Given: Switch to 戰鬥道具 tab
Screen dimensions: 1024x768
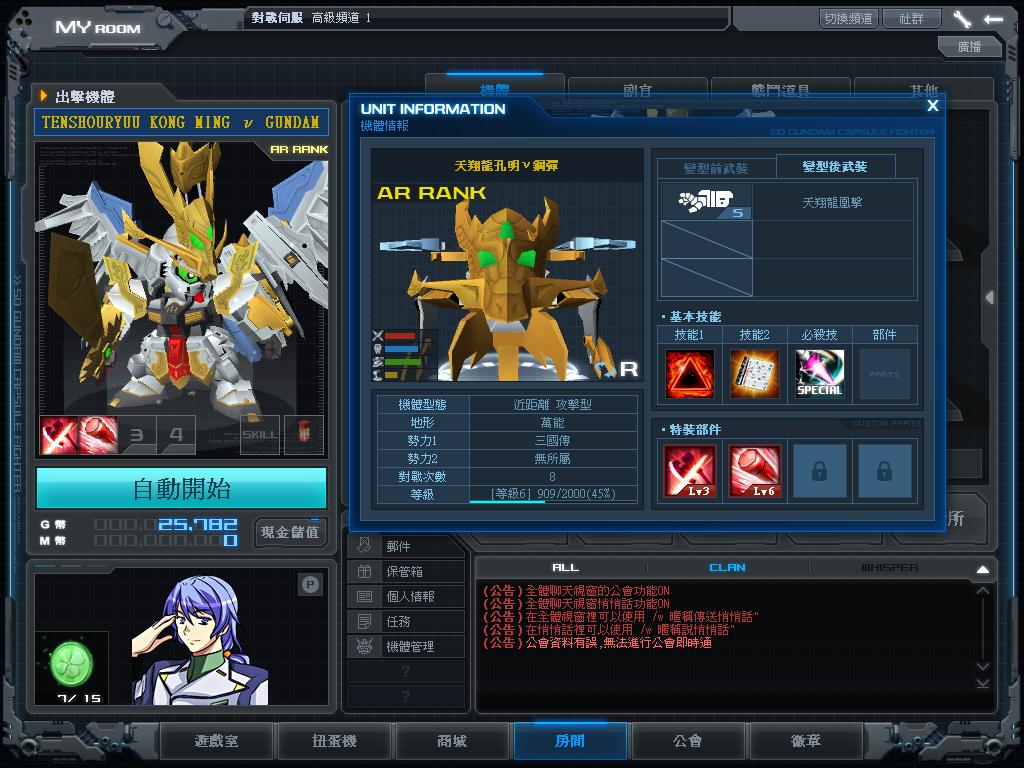Looking at the screenshot, I should pos(780,88).
